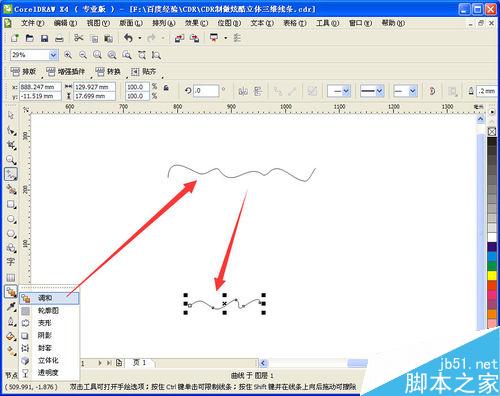The width and height of the screenshot is (500, 396).
Task: Click the Save floppy disk icon
Action: 44,38
